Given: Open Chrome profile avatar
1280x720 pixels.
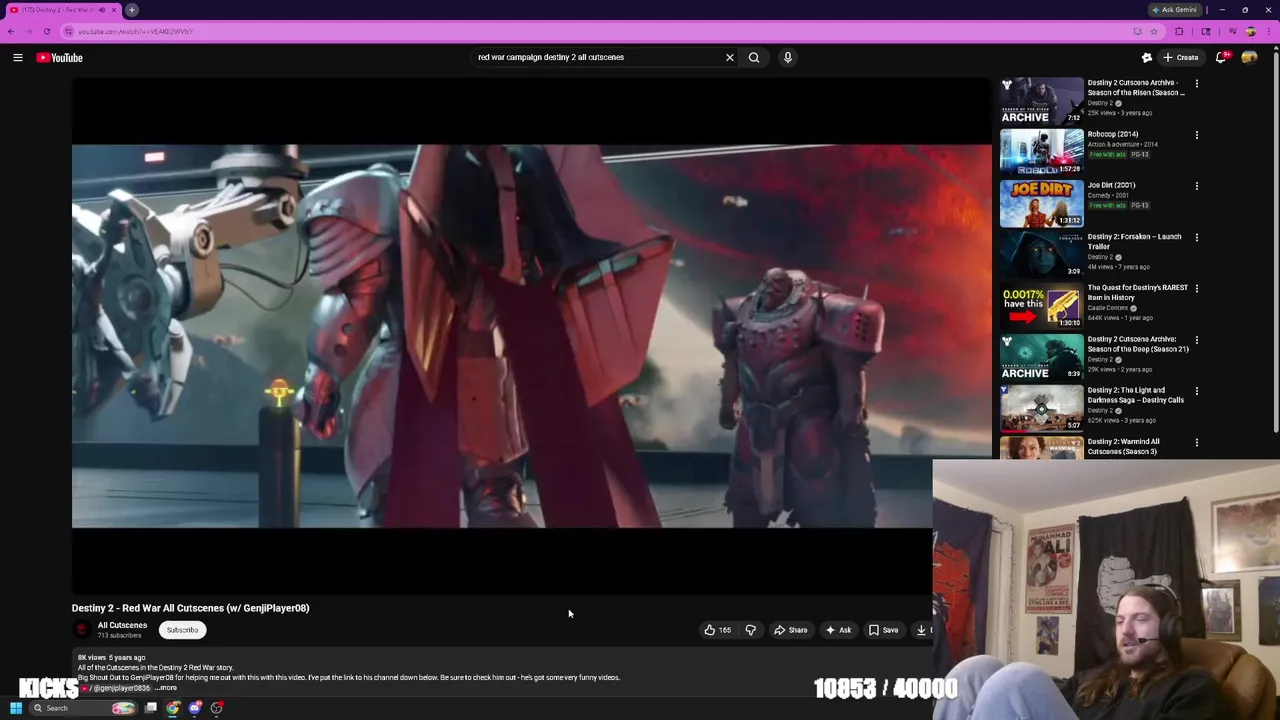Looking at the screenshot, I should [x=1250, y=31].
